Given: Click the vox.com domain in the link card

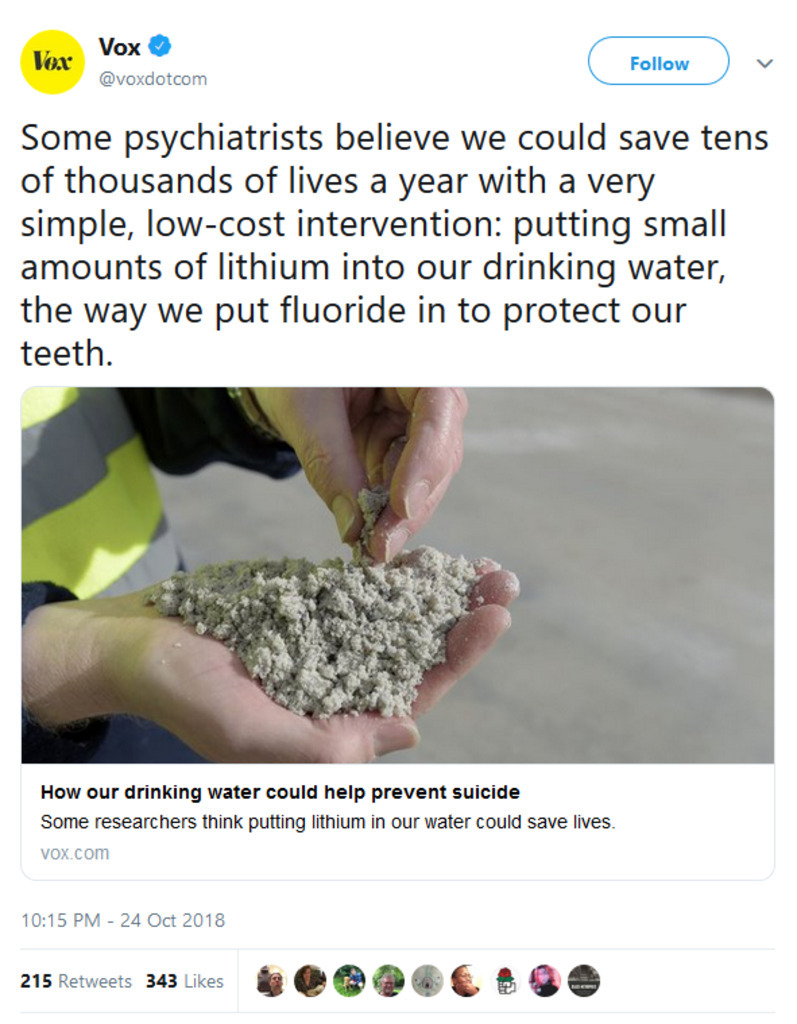Looking at the screenshot, I should (75, 853).
